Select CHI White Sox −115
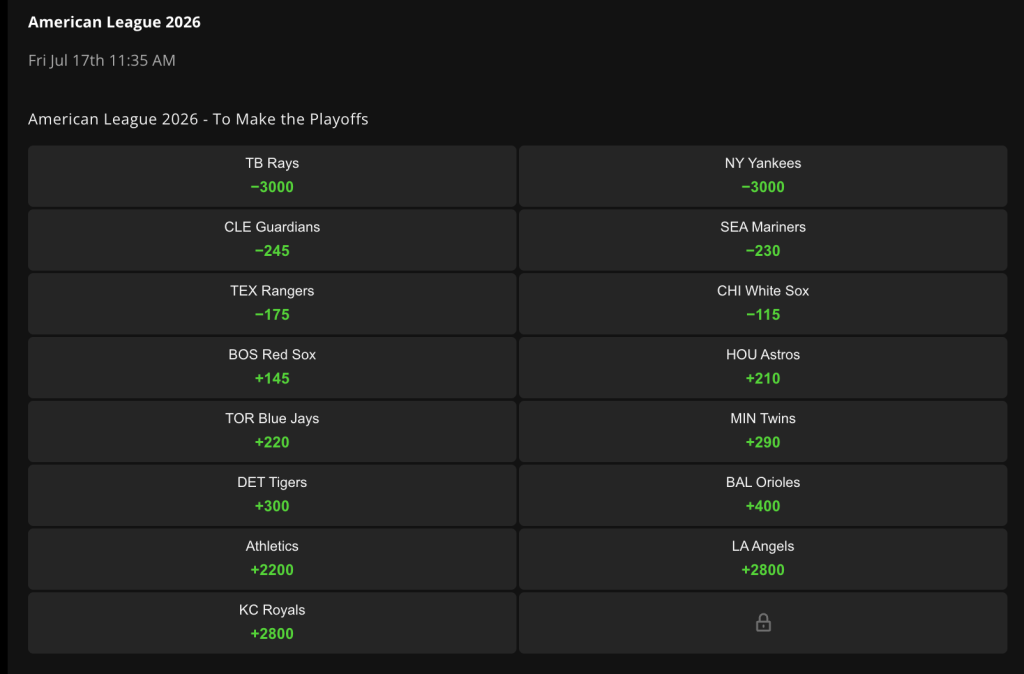This screenshot has height=674, width=1024. click(x=763, y=304)
